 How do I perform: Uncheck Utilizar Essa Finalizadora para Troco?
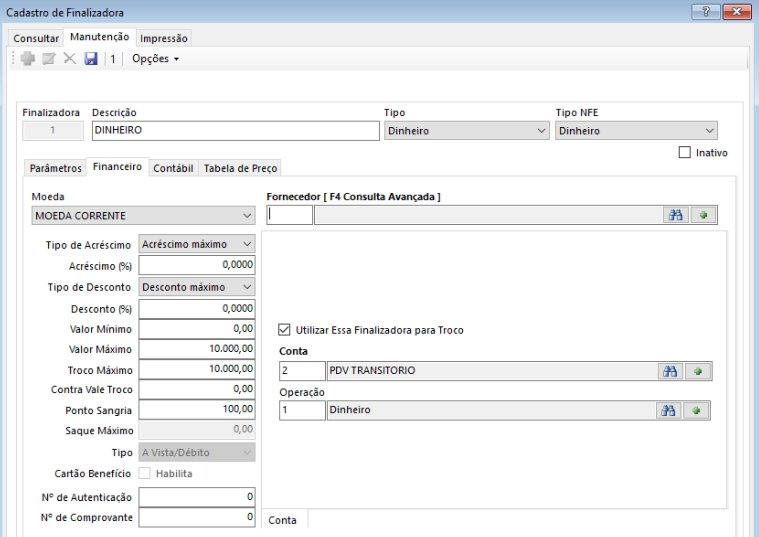pyautogui.click(x=284, y=329)
